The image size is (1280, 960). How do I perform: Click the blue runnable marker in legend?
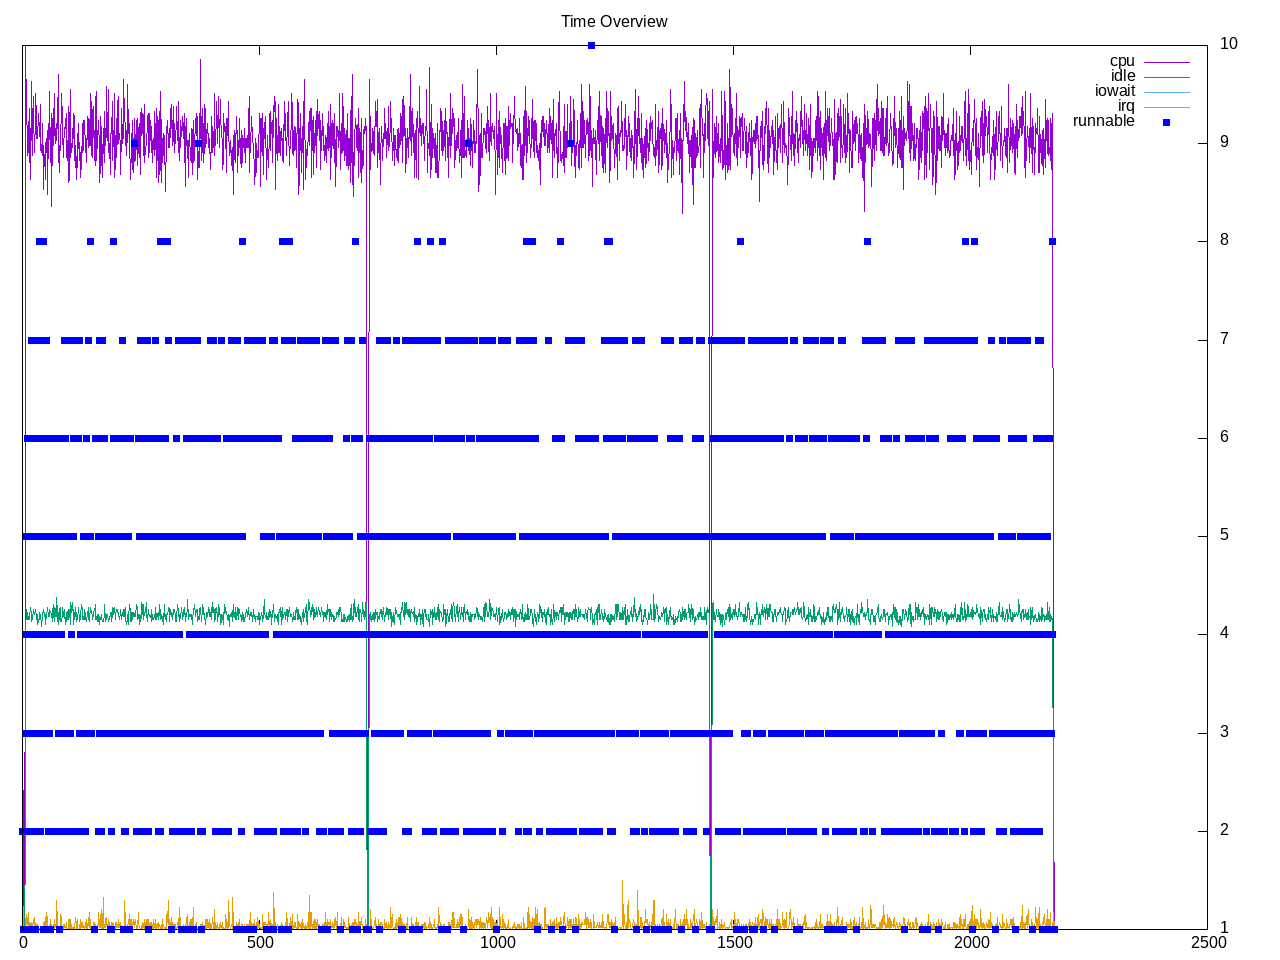[1166, 122]
